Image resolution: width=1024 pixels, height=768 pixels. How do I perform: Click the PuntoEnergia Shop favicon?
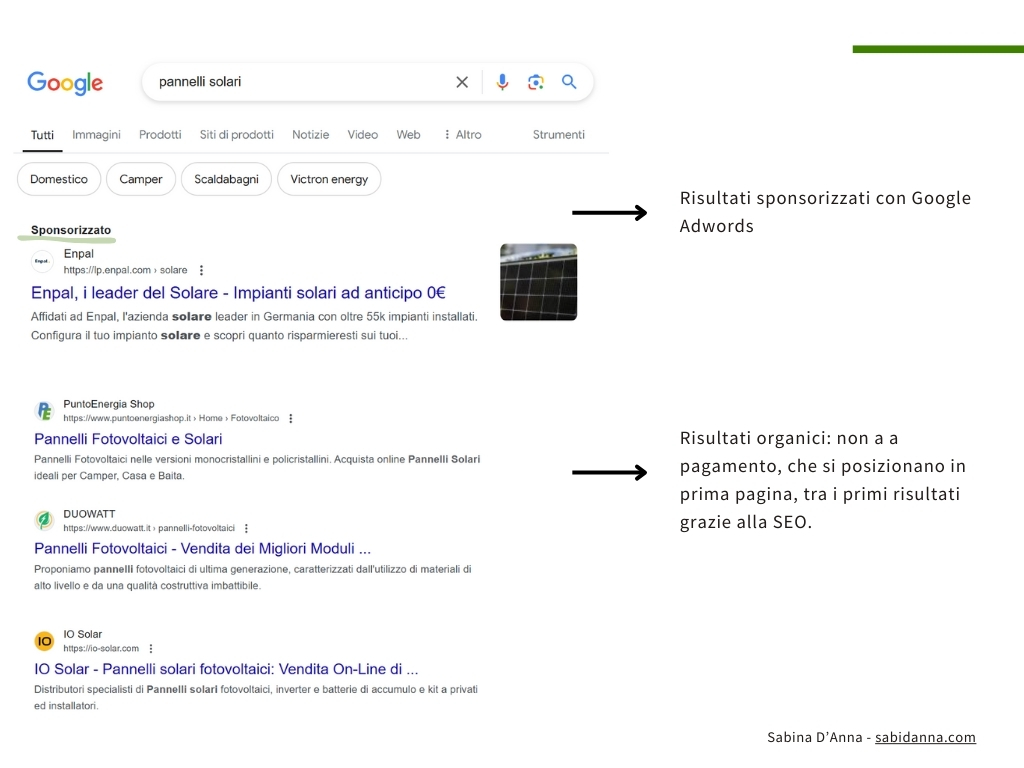coord(44,411)
